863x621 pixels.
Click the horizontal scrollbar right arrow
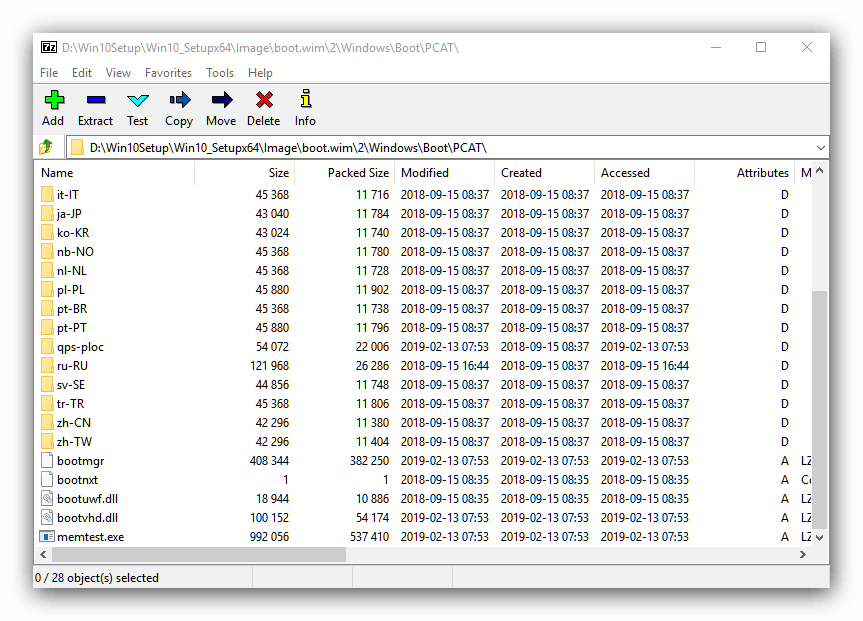pos(803,554)
